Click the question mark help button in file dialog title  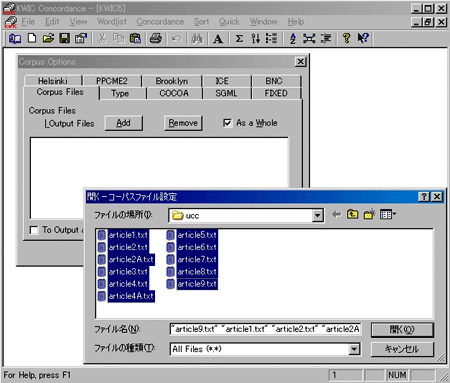pos(424,197)
